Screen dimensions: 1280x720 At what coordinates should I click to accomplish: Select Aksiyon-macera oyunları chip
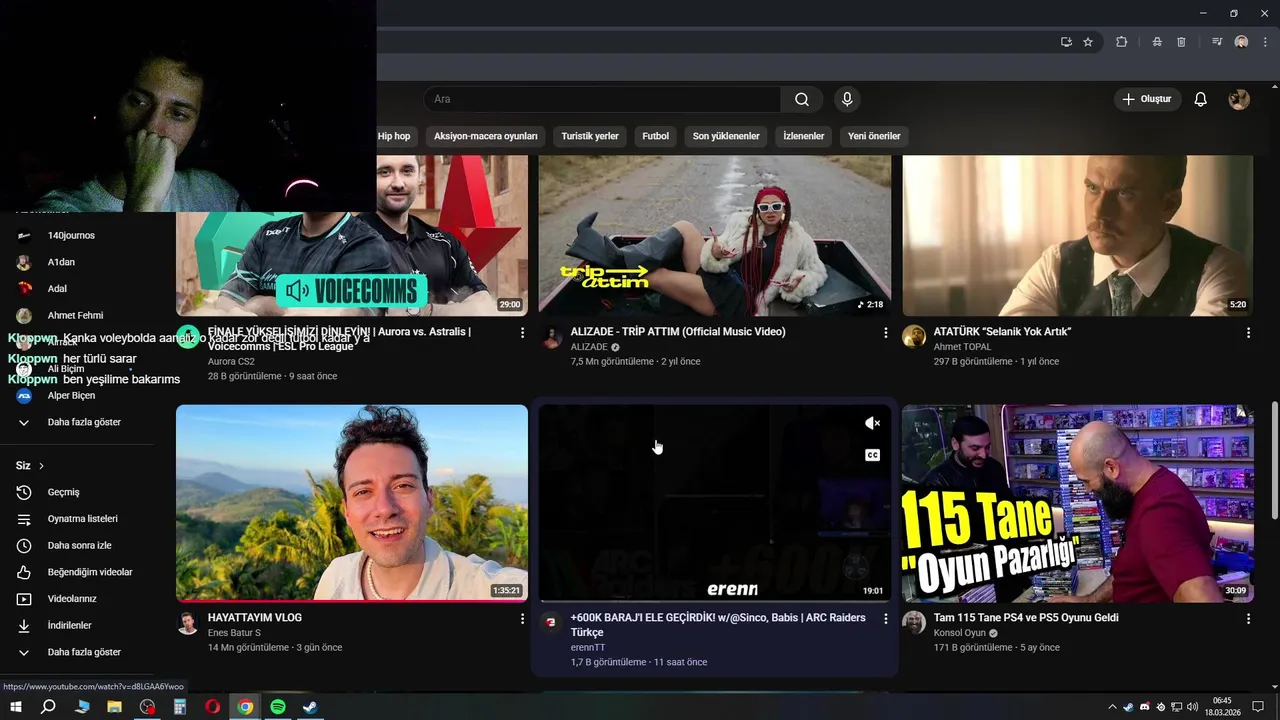point(486,136)
